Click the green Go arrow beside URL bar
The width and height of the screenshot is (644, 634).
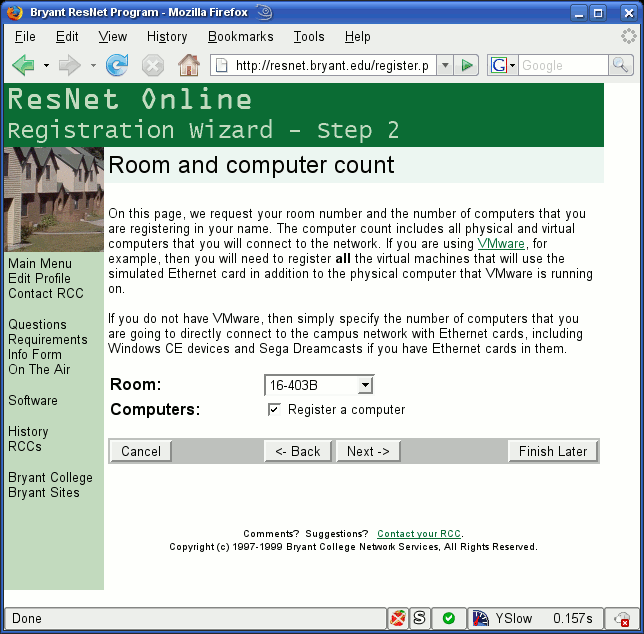[467, 65]
